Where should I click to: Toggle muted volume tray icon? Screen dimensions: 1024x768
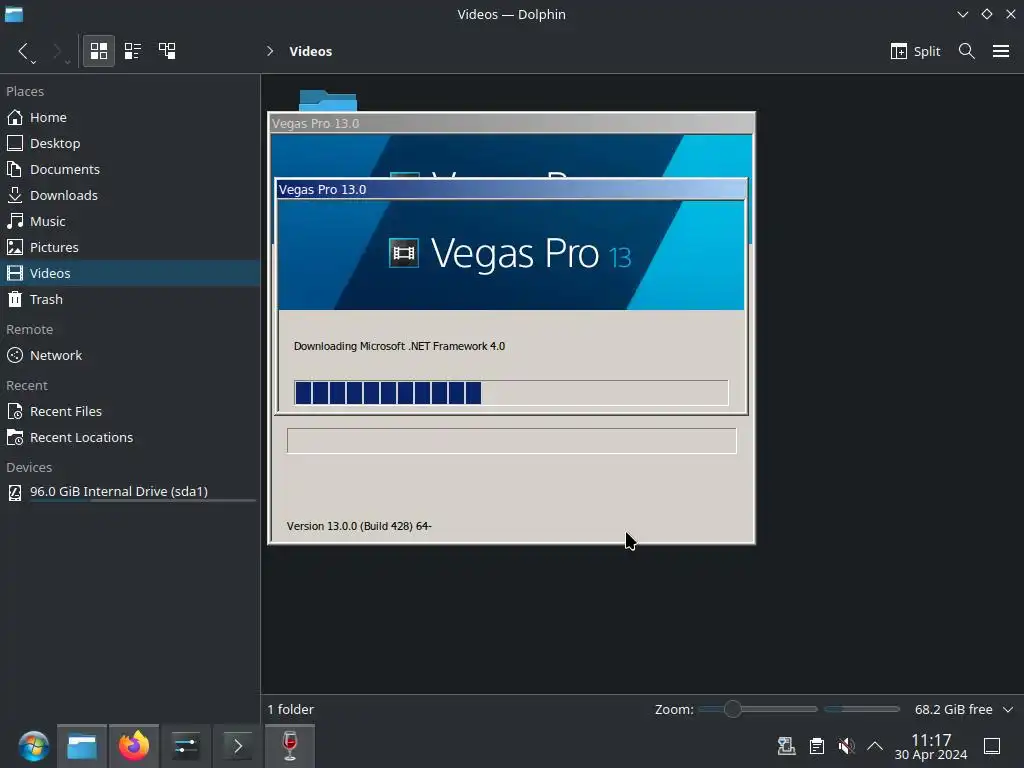[x=846, y=746]
